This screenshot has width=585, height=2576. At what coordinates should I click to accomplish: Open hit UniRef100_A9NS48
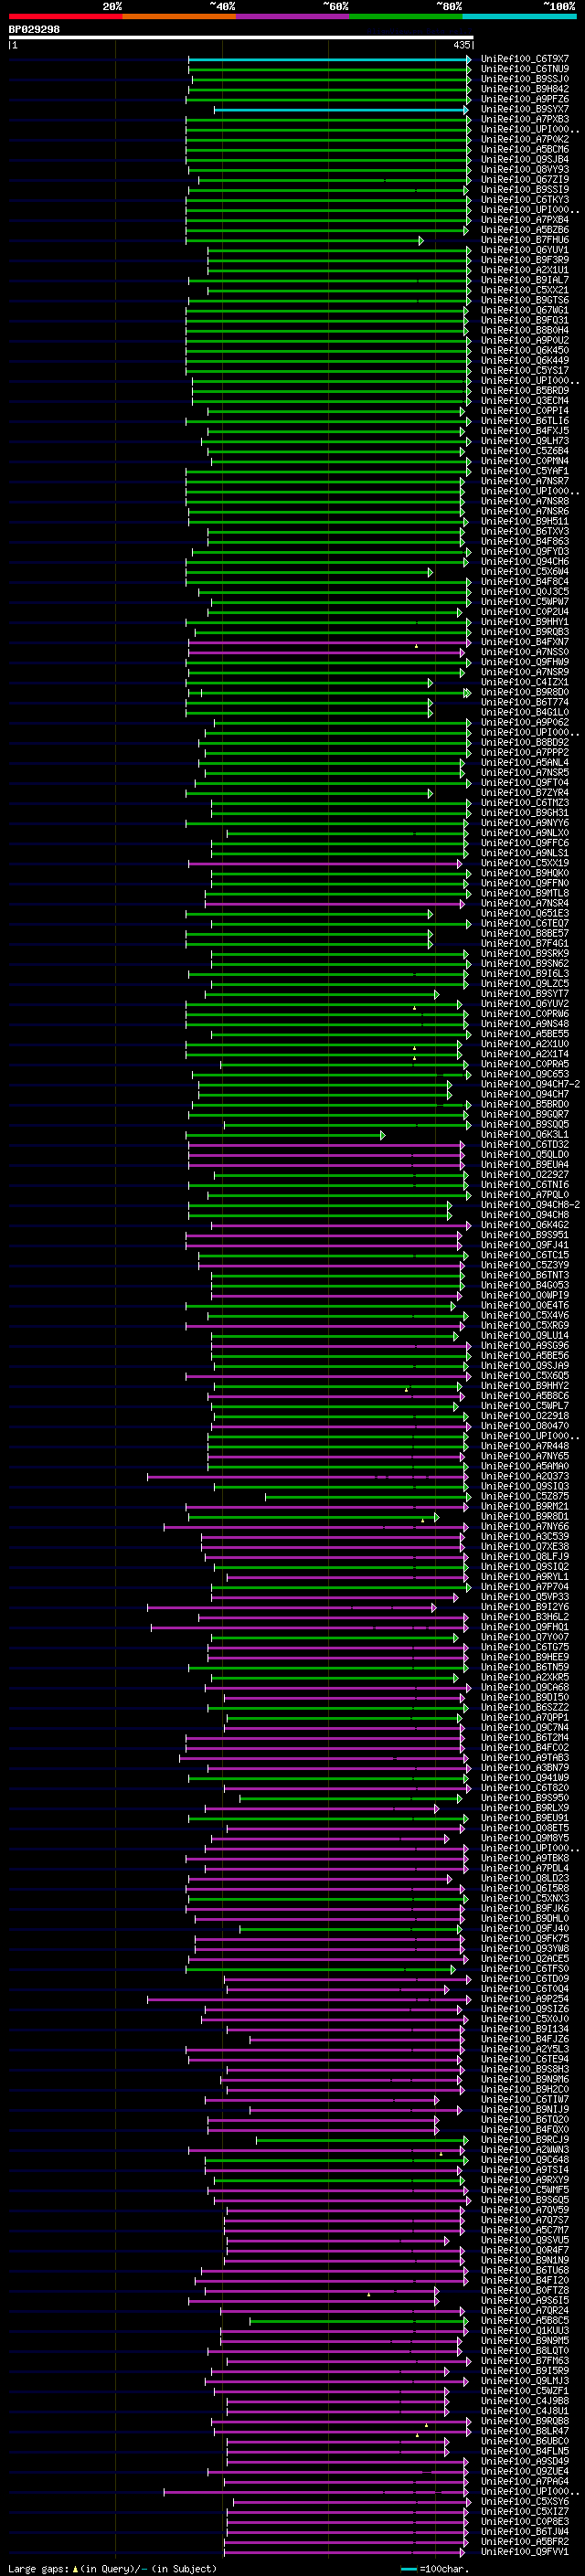(x=524, y=1024)
